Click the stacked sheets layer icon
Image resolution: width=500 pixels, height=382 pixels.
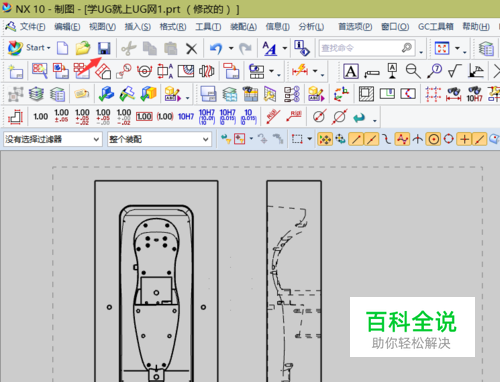(x=36, y=94)
